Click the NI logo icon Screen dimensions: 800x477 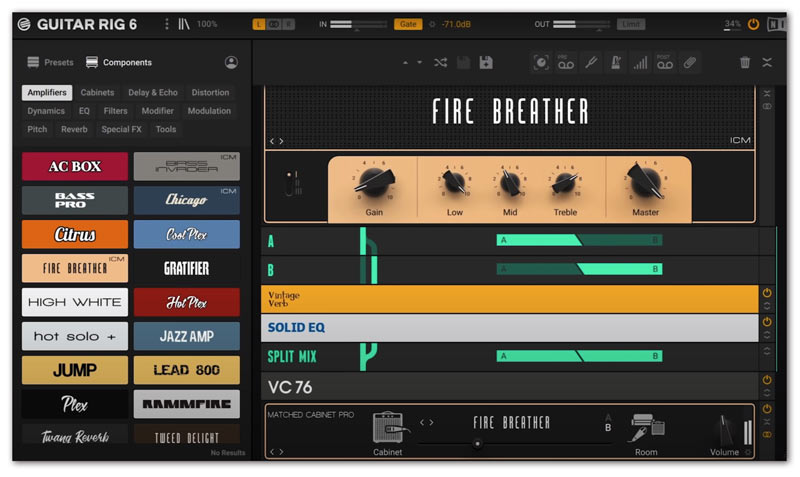coord(776,24)
